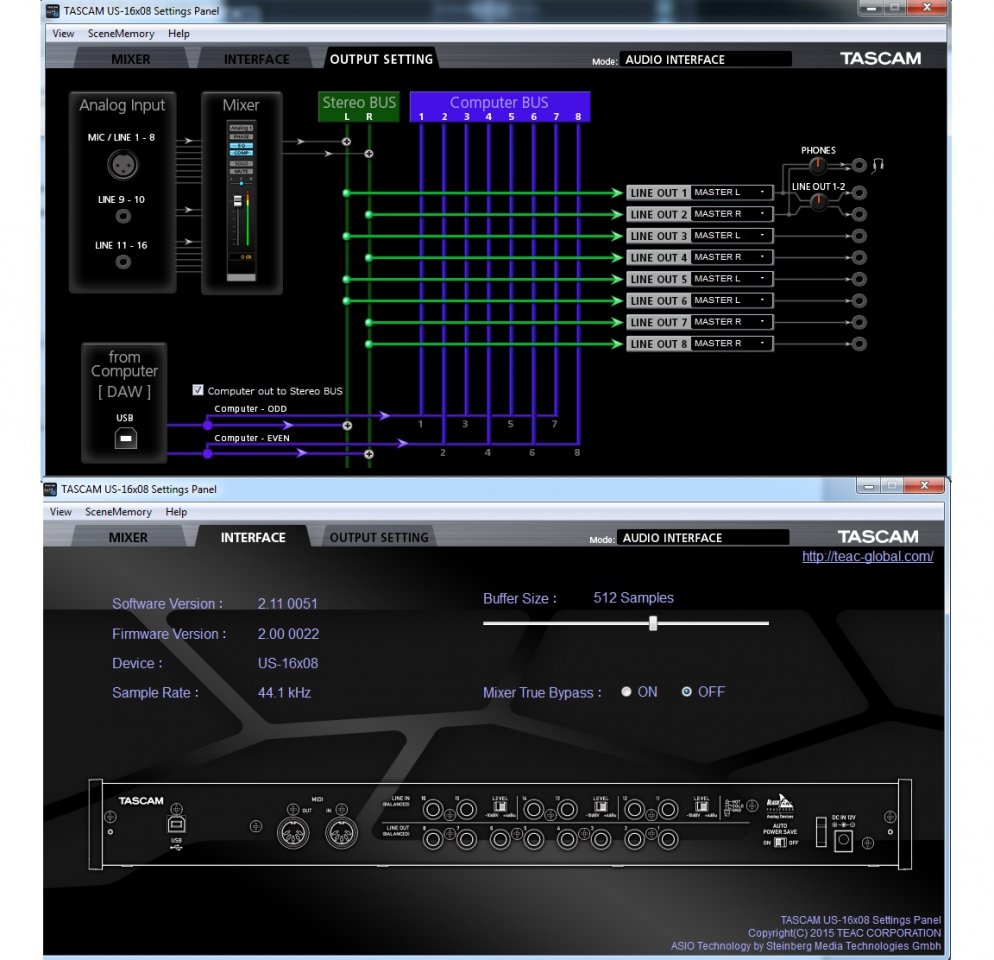Viewport: 994px width, 960px height.
Task: Click the rear panel USB port icon
Action: click(176, 824)
